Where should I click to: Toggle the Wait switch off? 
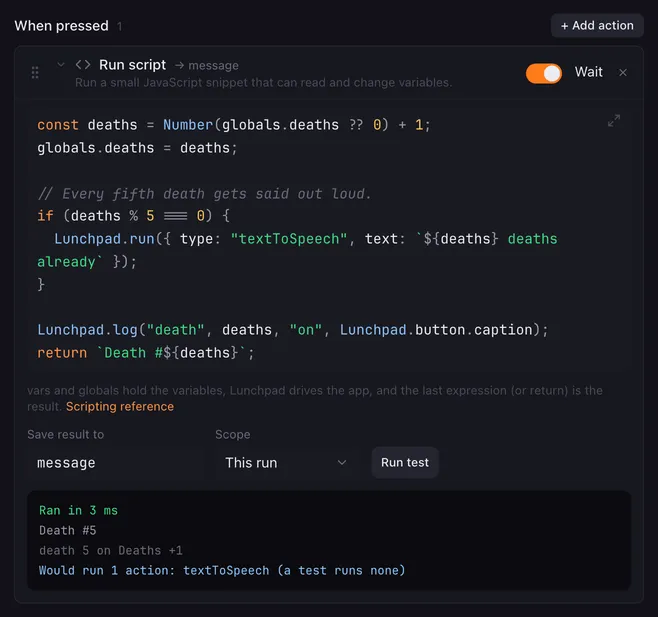(544, 73)
